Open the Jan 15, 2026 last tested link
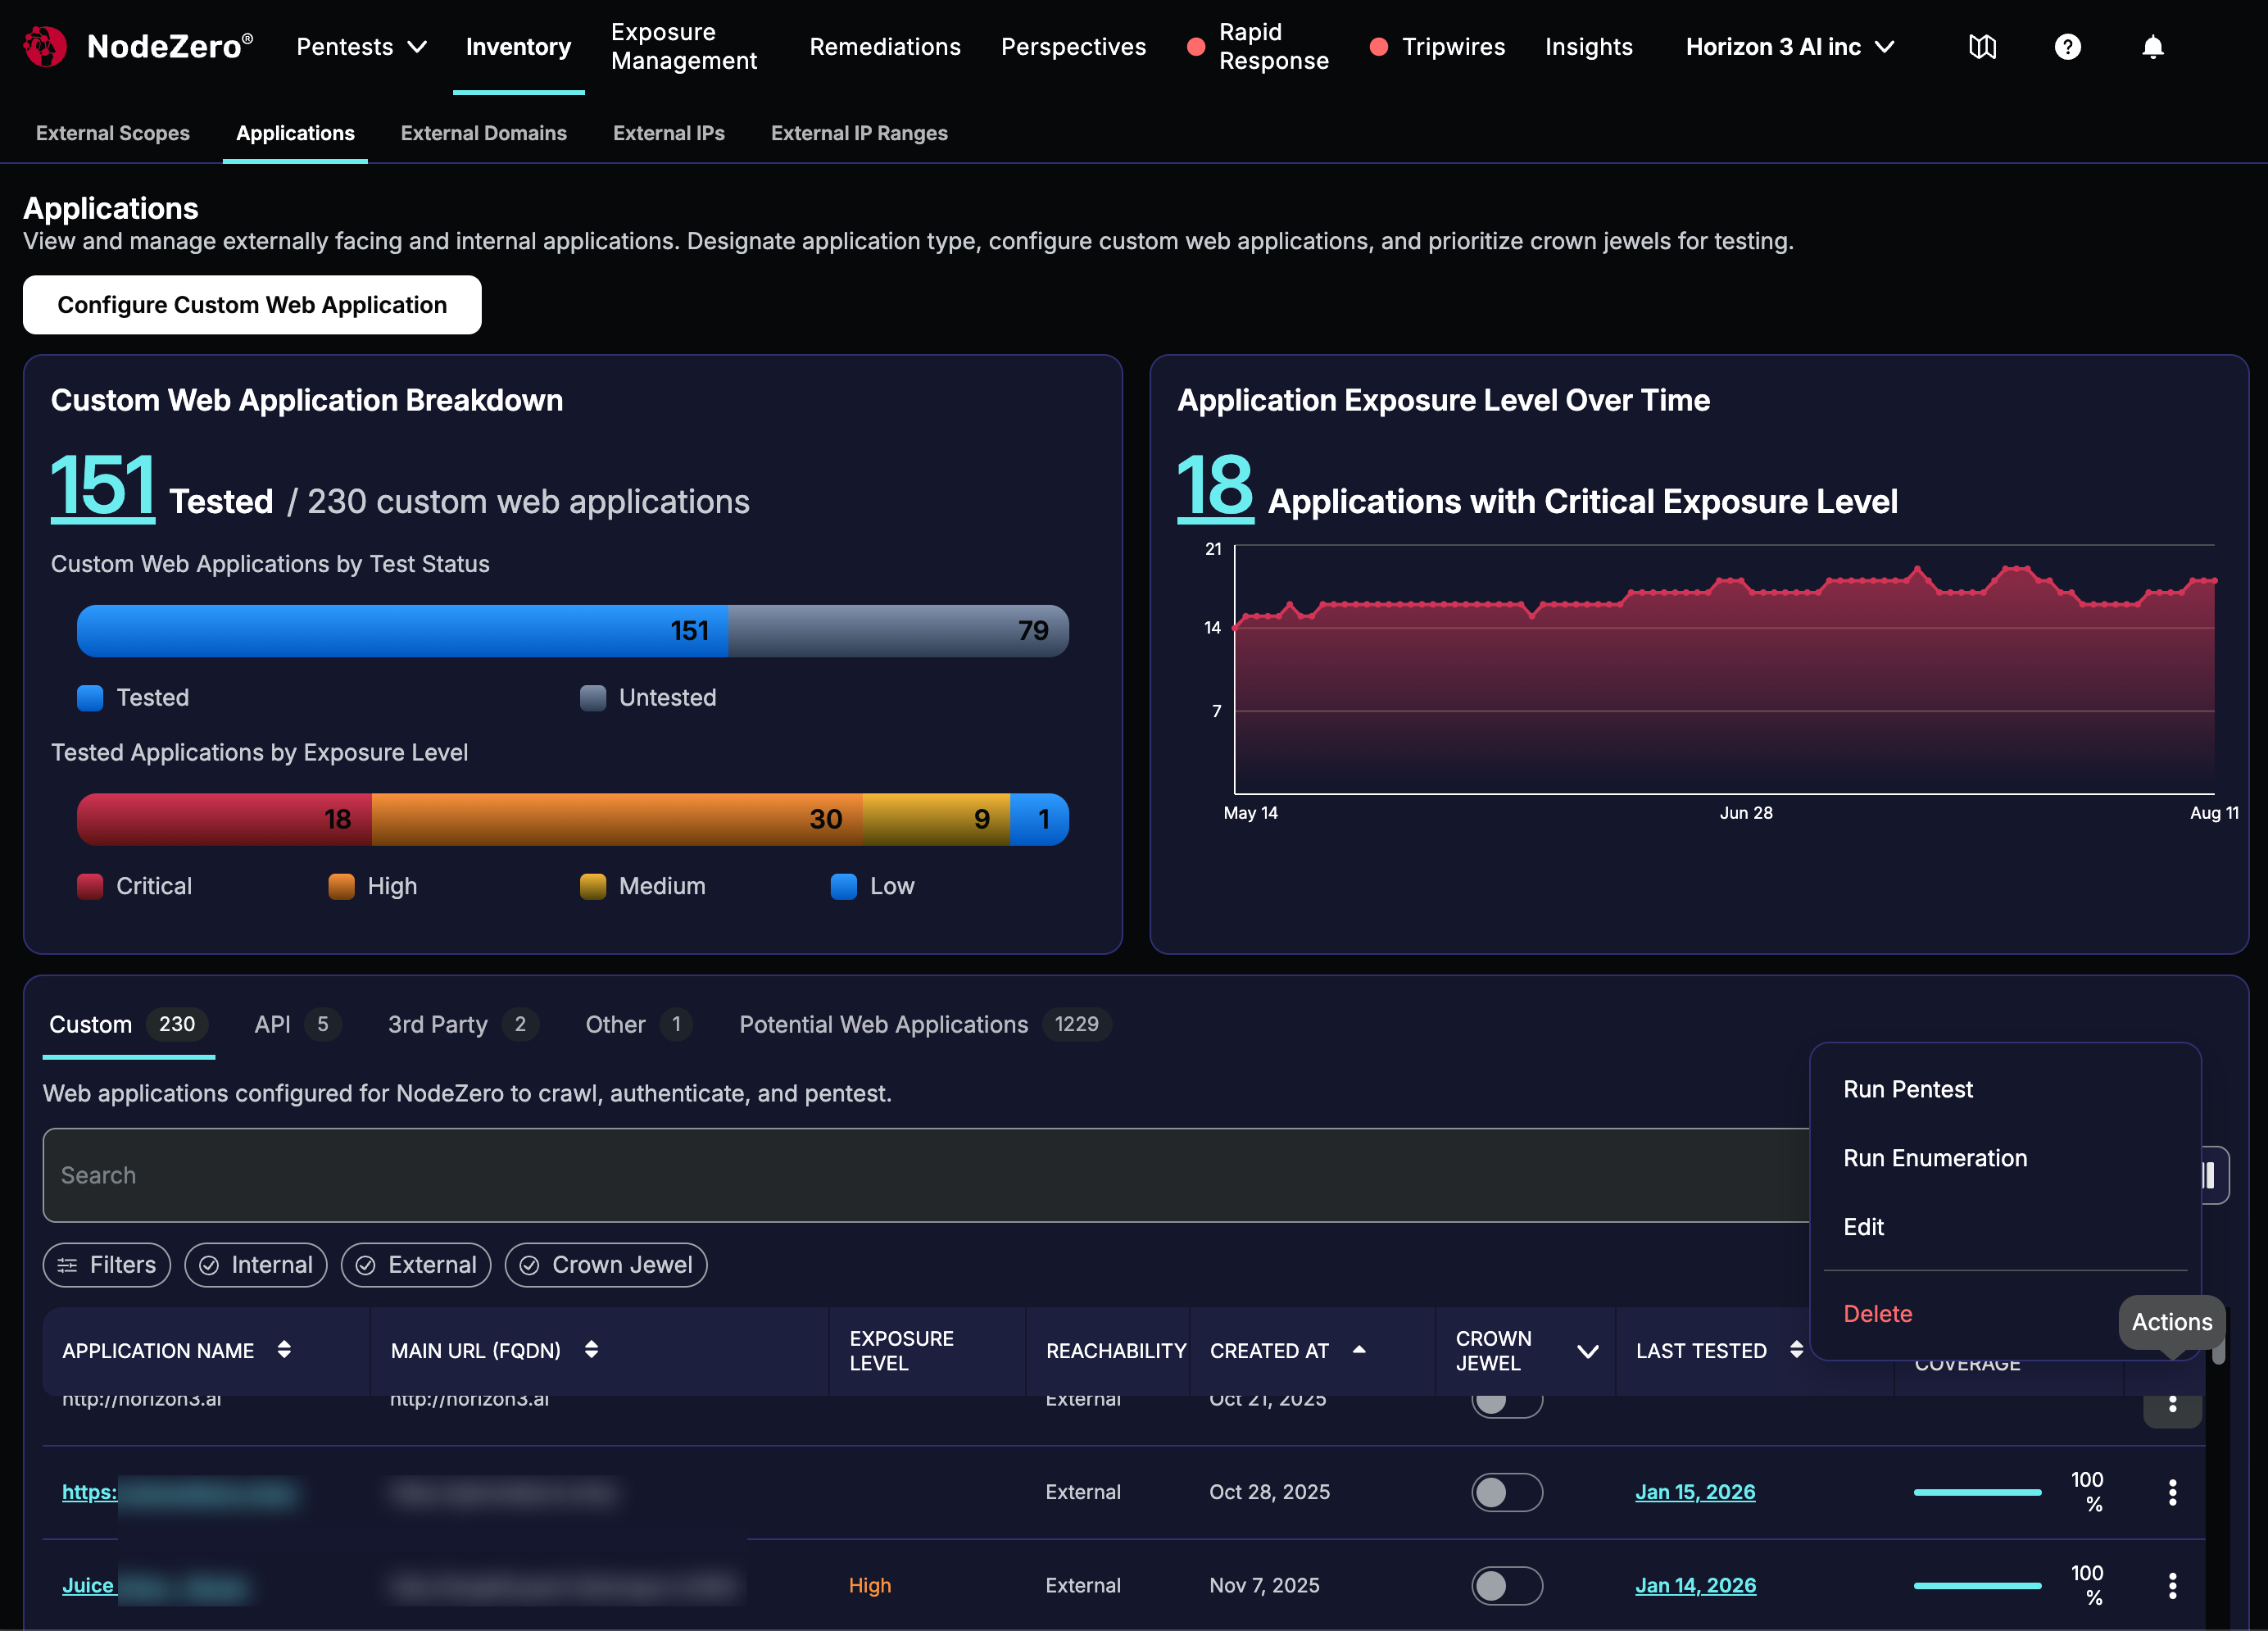The height and width of the screenshot is (1631, 2268). coord(1695,1492)
